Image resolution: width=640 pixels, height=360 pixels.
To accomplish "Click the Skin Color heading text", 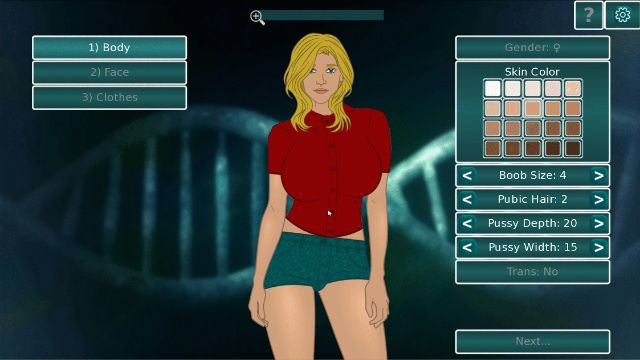I will 532,72.
